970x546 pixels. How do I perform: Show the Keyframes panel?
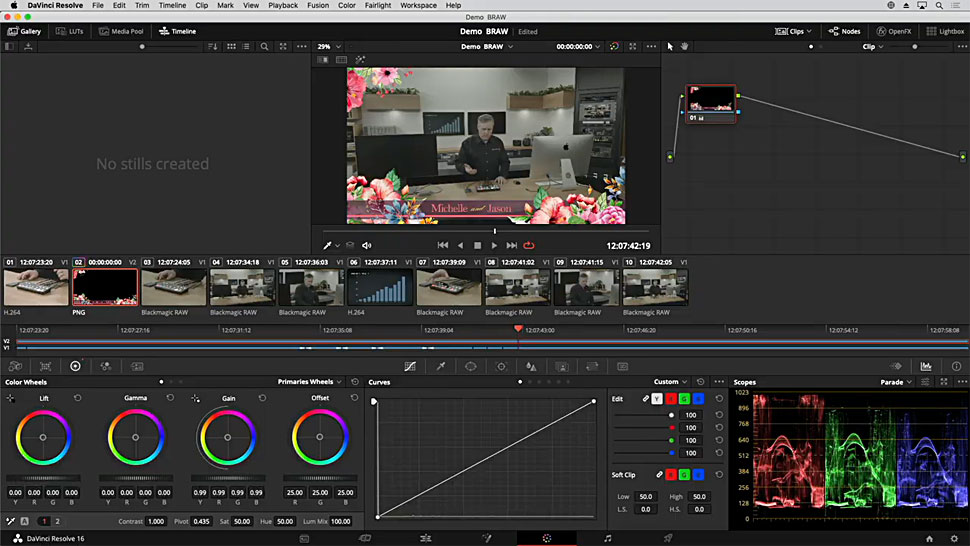pyautogui.click(x=896, y=367)
